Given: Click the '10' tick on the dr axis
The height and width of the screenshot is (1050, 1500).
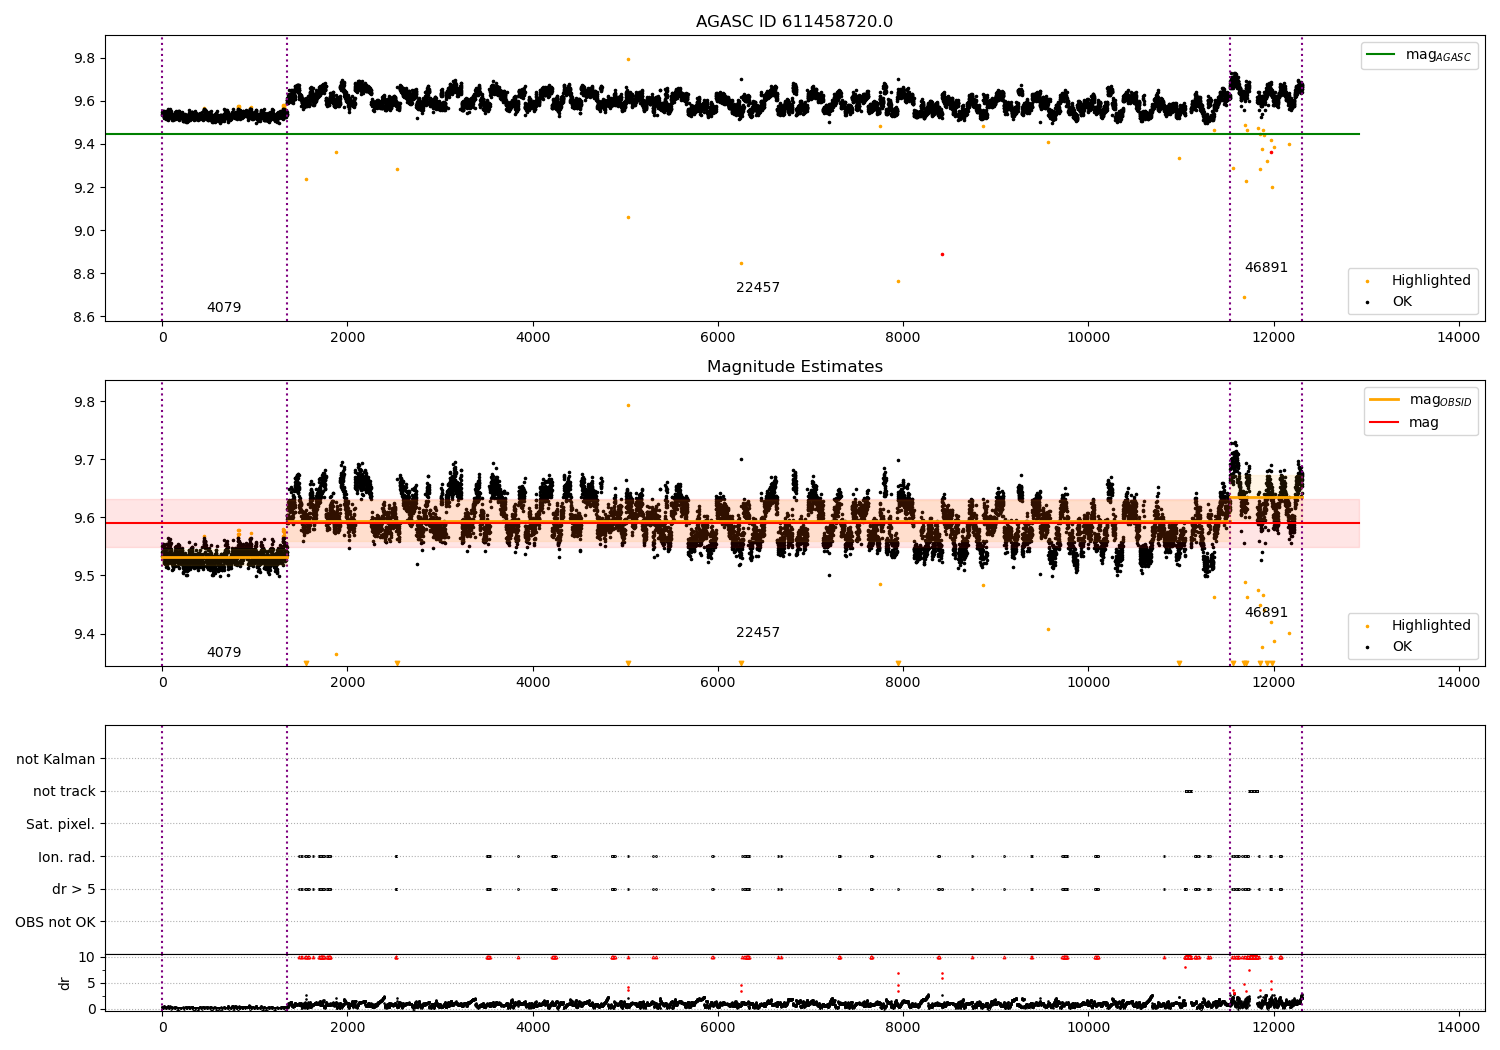Looking at the screenshot, I should tap(87, 958).
